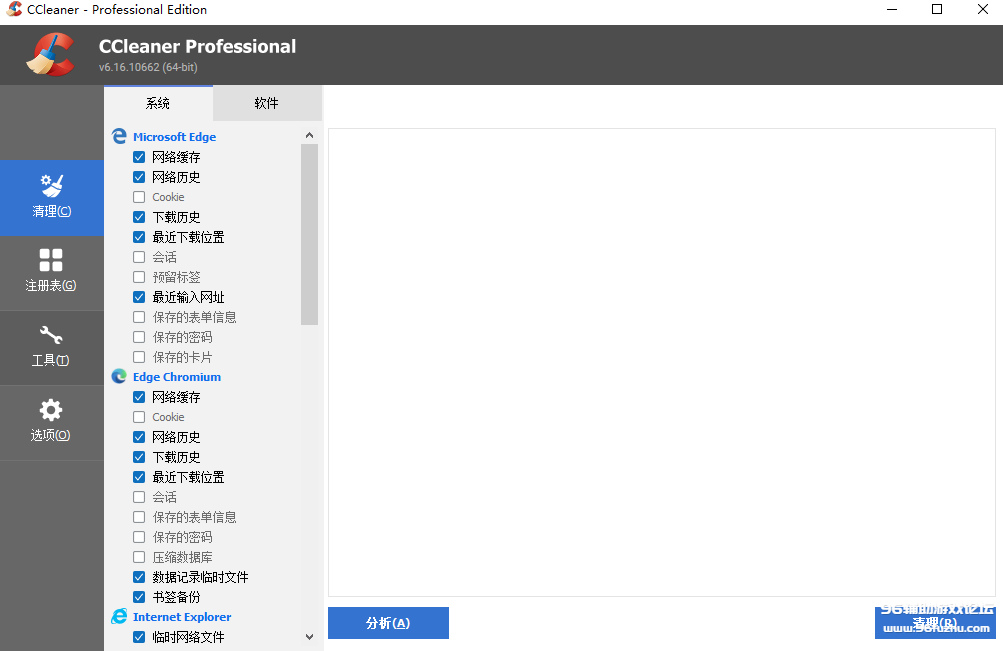1003x651 pixels.
Task: Open the 选项 gear options icon
Action: click(51, 410)
